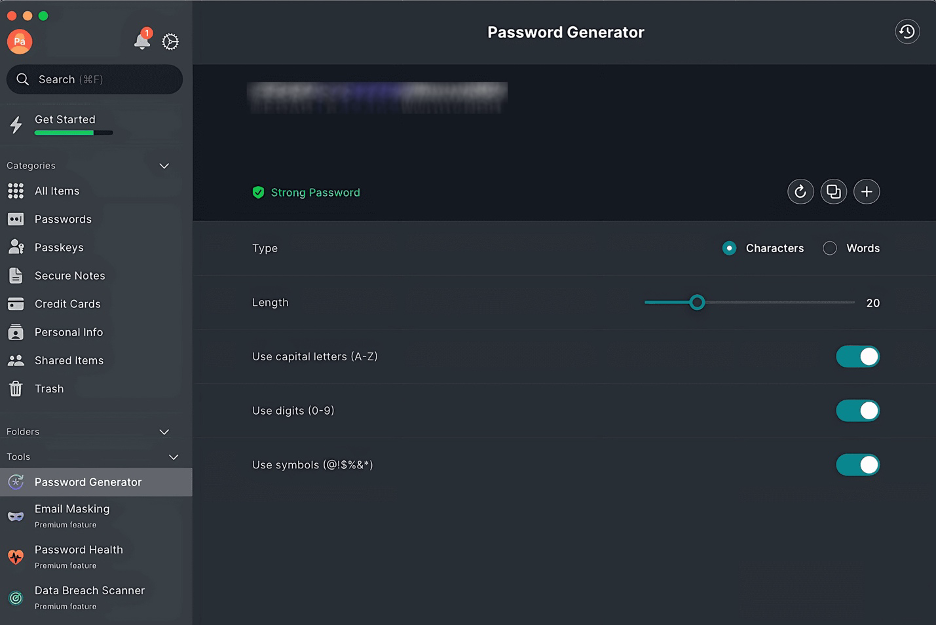Image resolution: width=936 pixels, height=626 pixels.
Task: Disable Use digits (0-9)
Action: 857,410
